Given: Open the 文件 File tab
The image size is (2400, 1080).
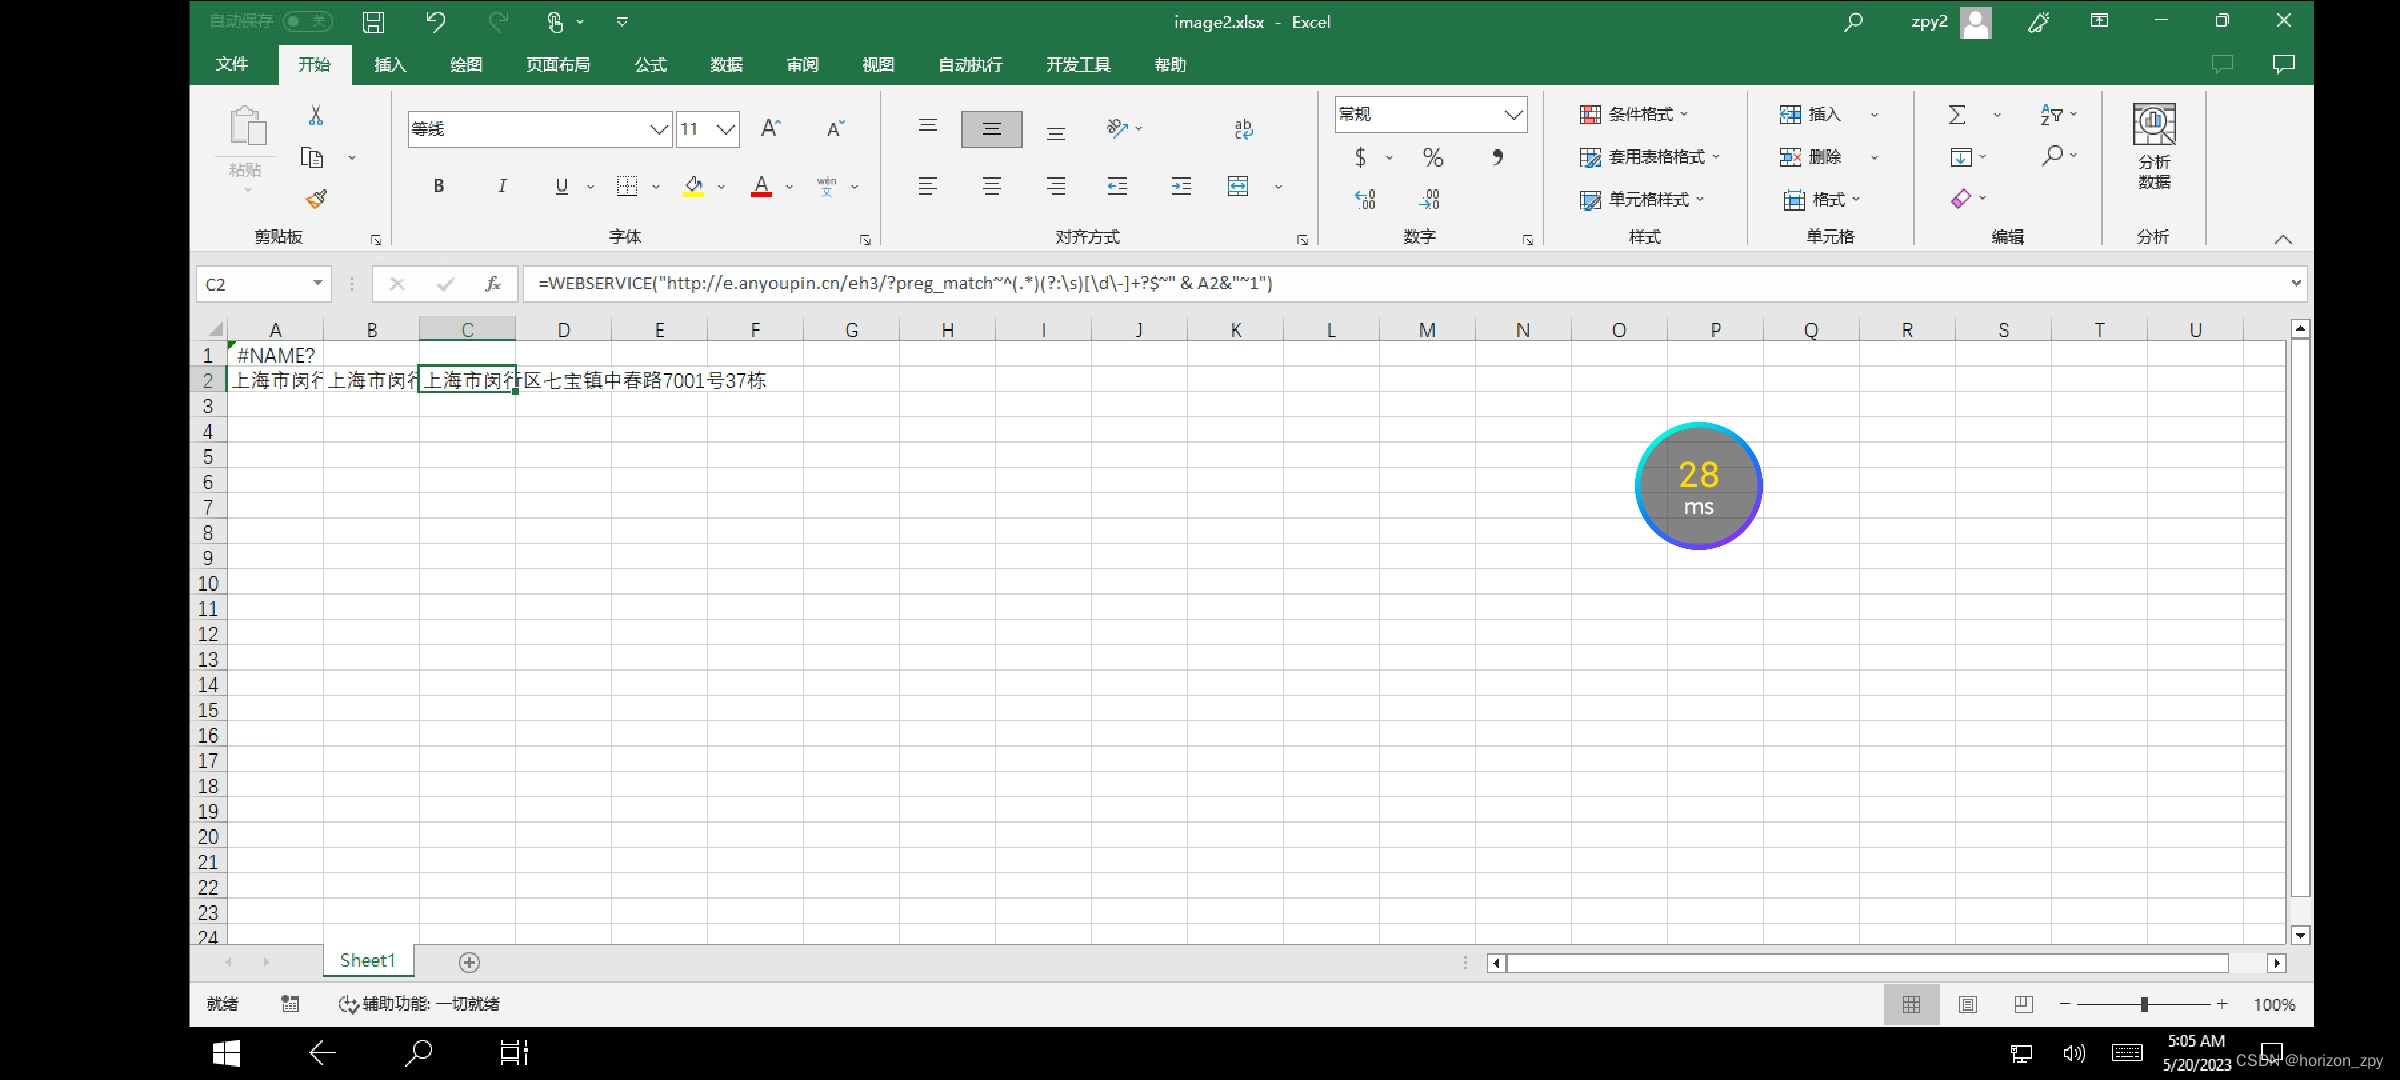Looking at the screenshot, I should pyautogui.click(x=232, y=65).
